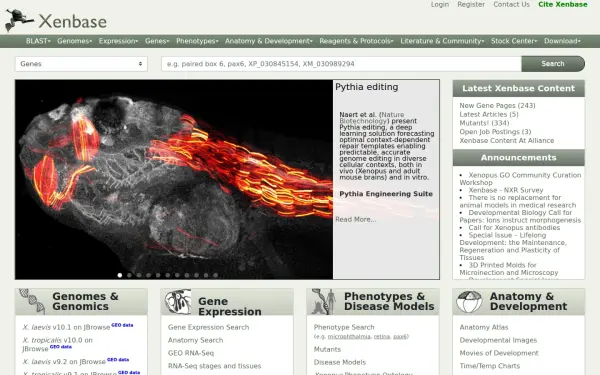Open 3D Printed Molds announcement
Screen dimensions: 600x375
tap(509, 269)
